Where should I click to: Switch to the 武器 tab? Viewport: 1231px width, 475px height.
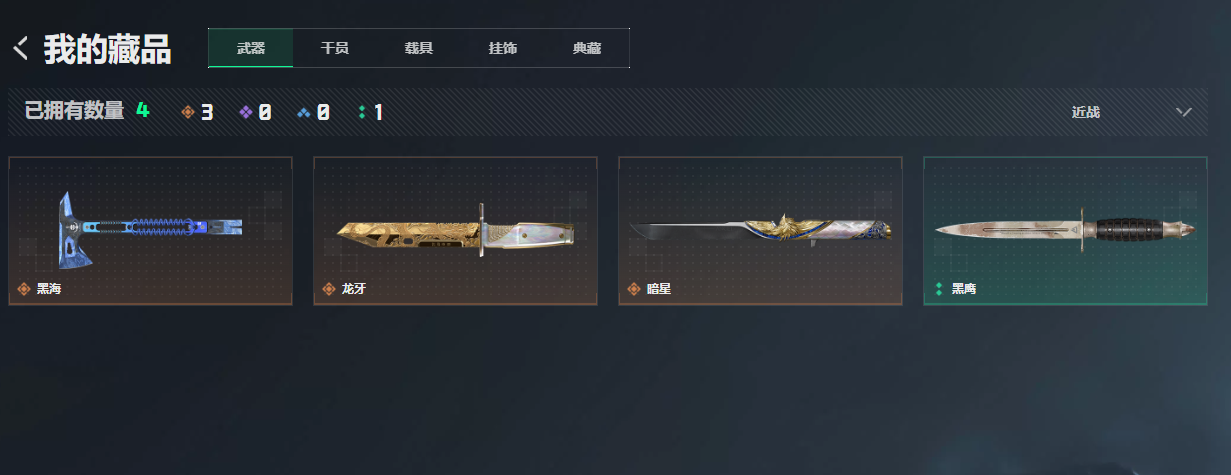[x=251, y=48]
